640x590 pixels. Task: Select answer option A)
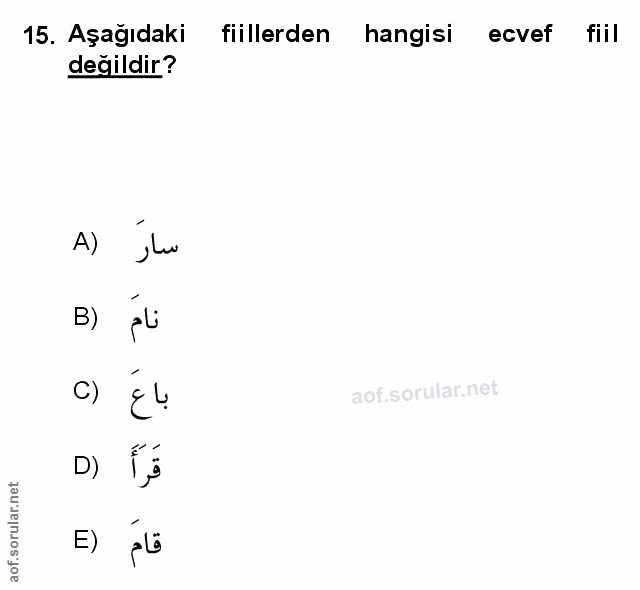pyautogui.click(x=86, y=242)
